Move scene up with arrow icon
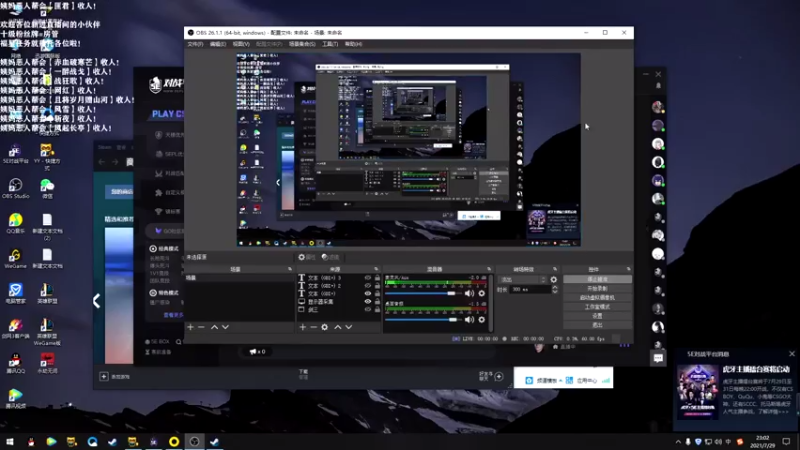The width and height of the screenshot is (800, 450). point(214,327)
